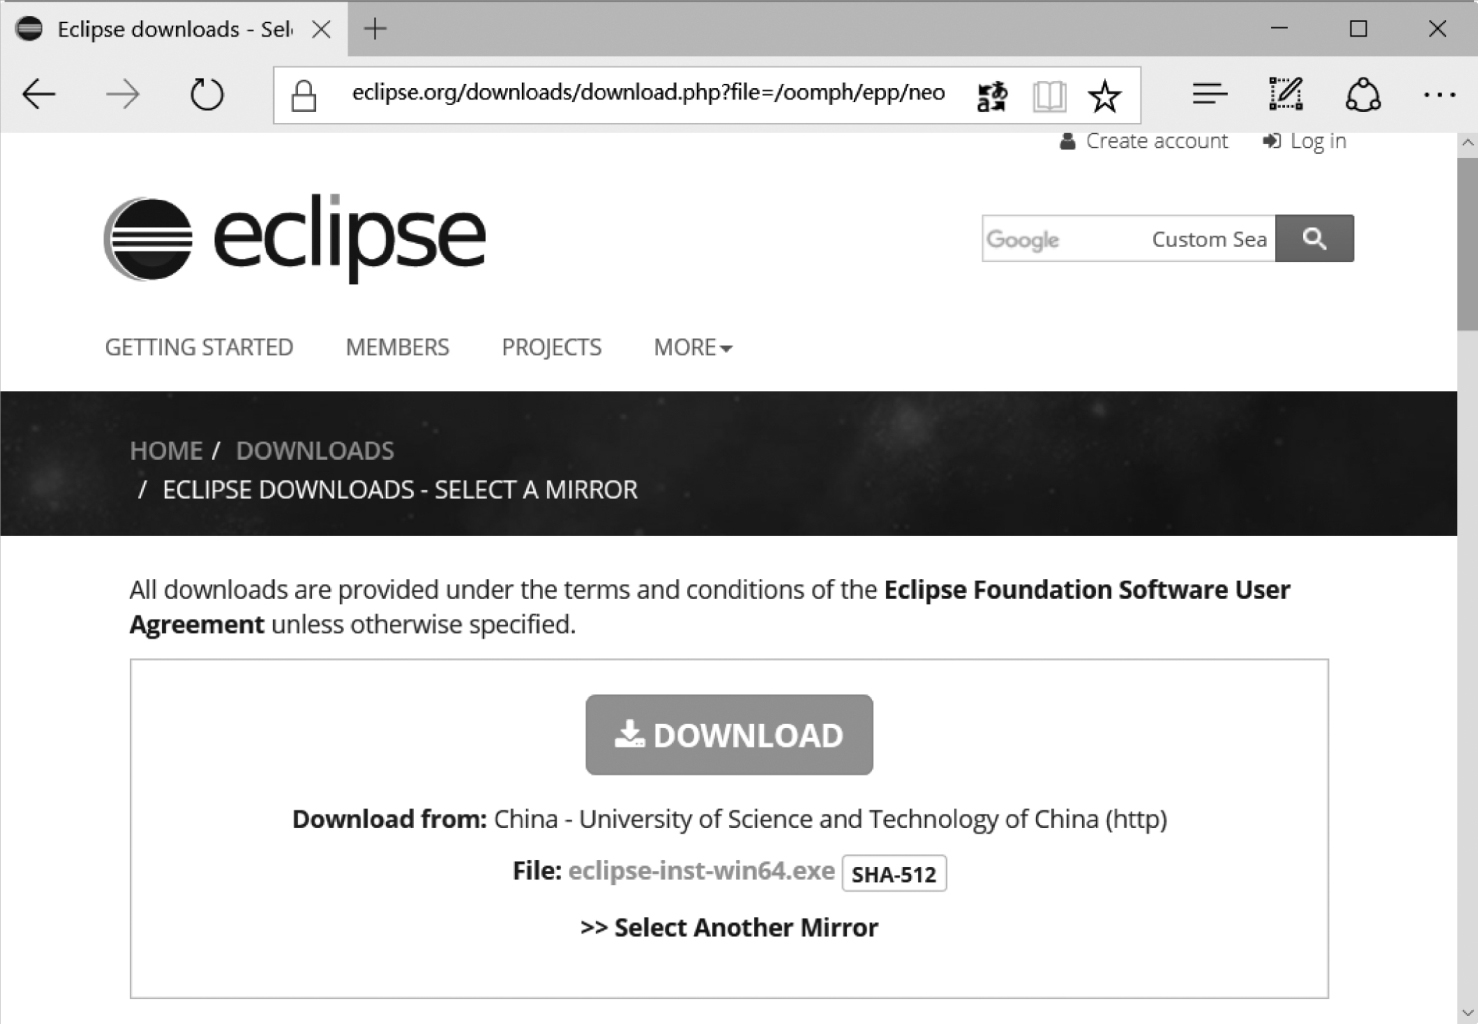Viewport: 1478px width, 1024px height.
Task: Open the GETTING STARTED menu item
Action: [x=199, y=347]
